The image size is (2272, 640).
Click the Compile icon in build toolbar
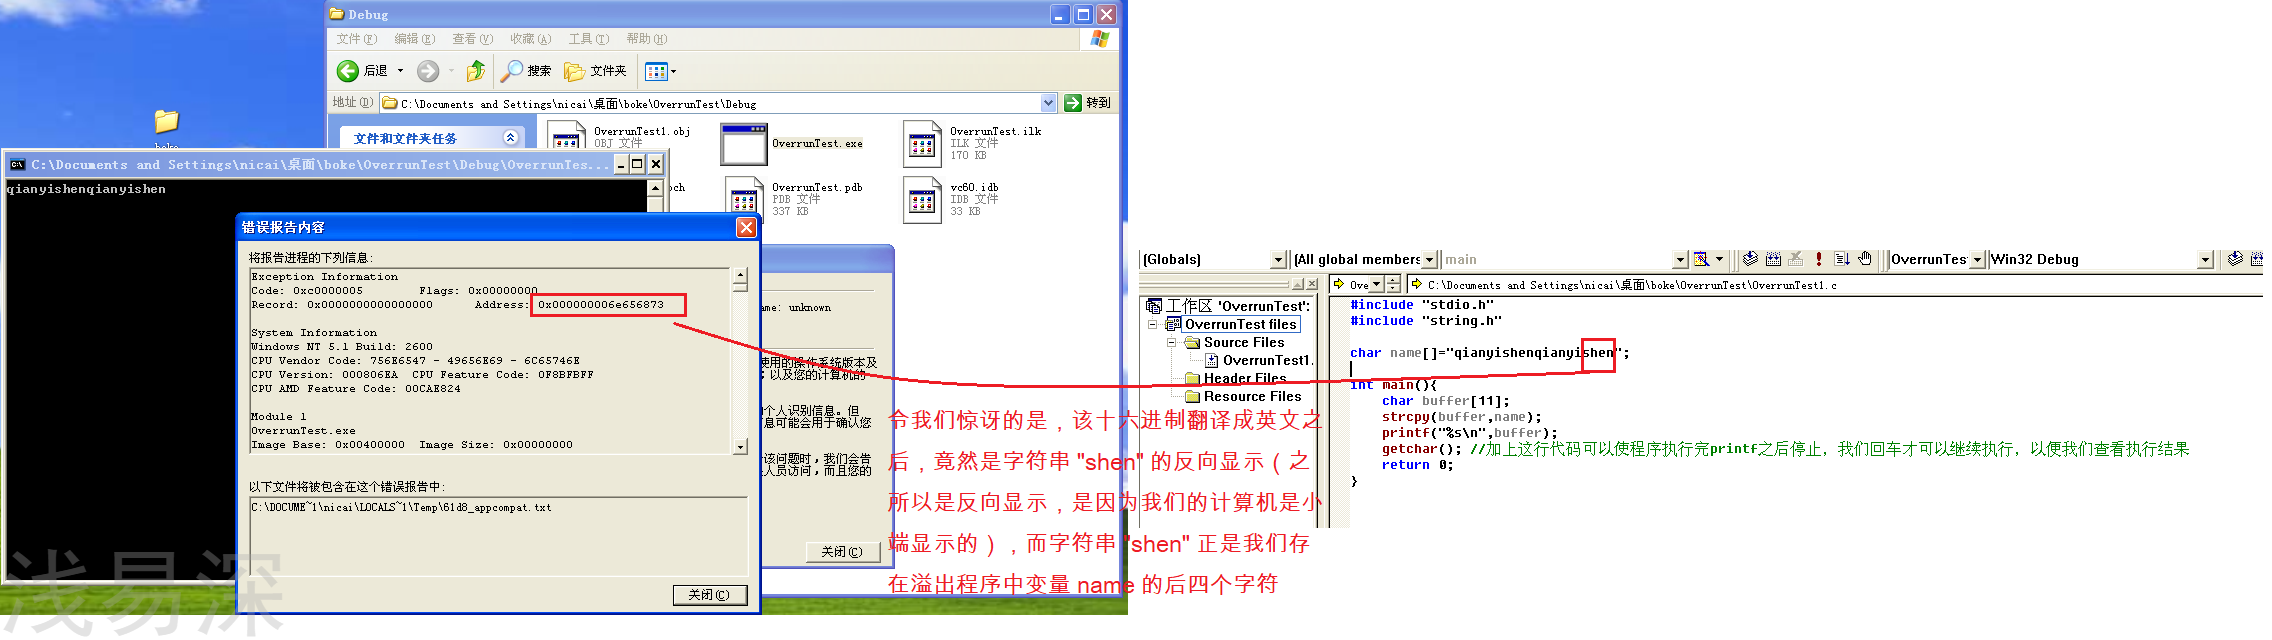point(1750,259)
